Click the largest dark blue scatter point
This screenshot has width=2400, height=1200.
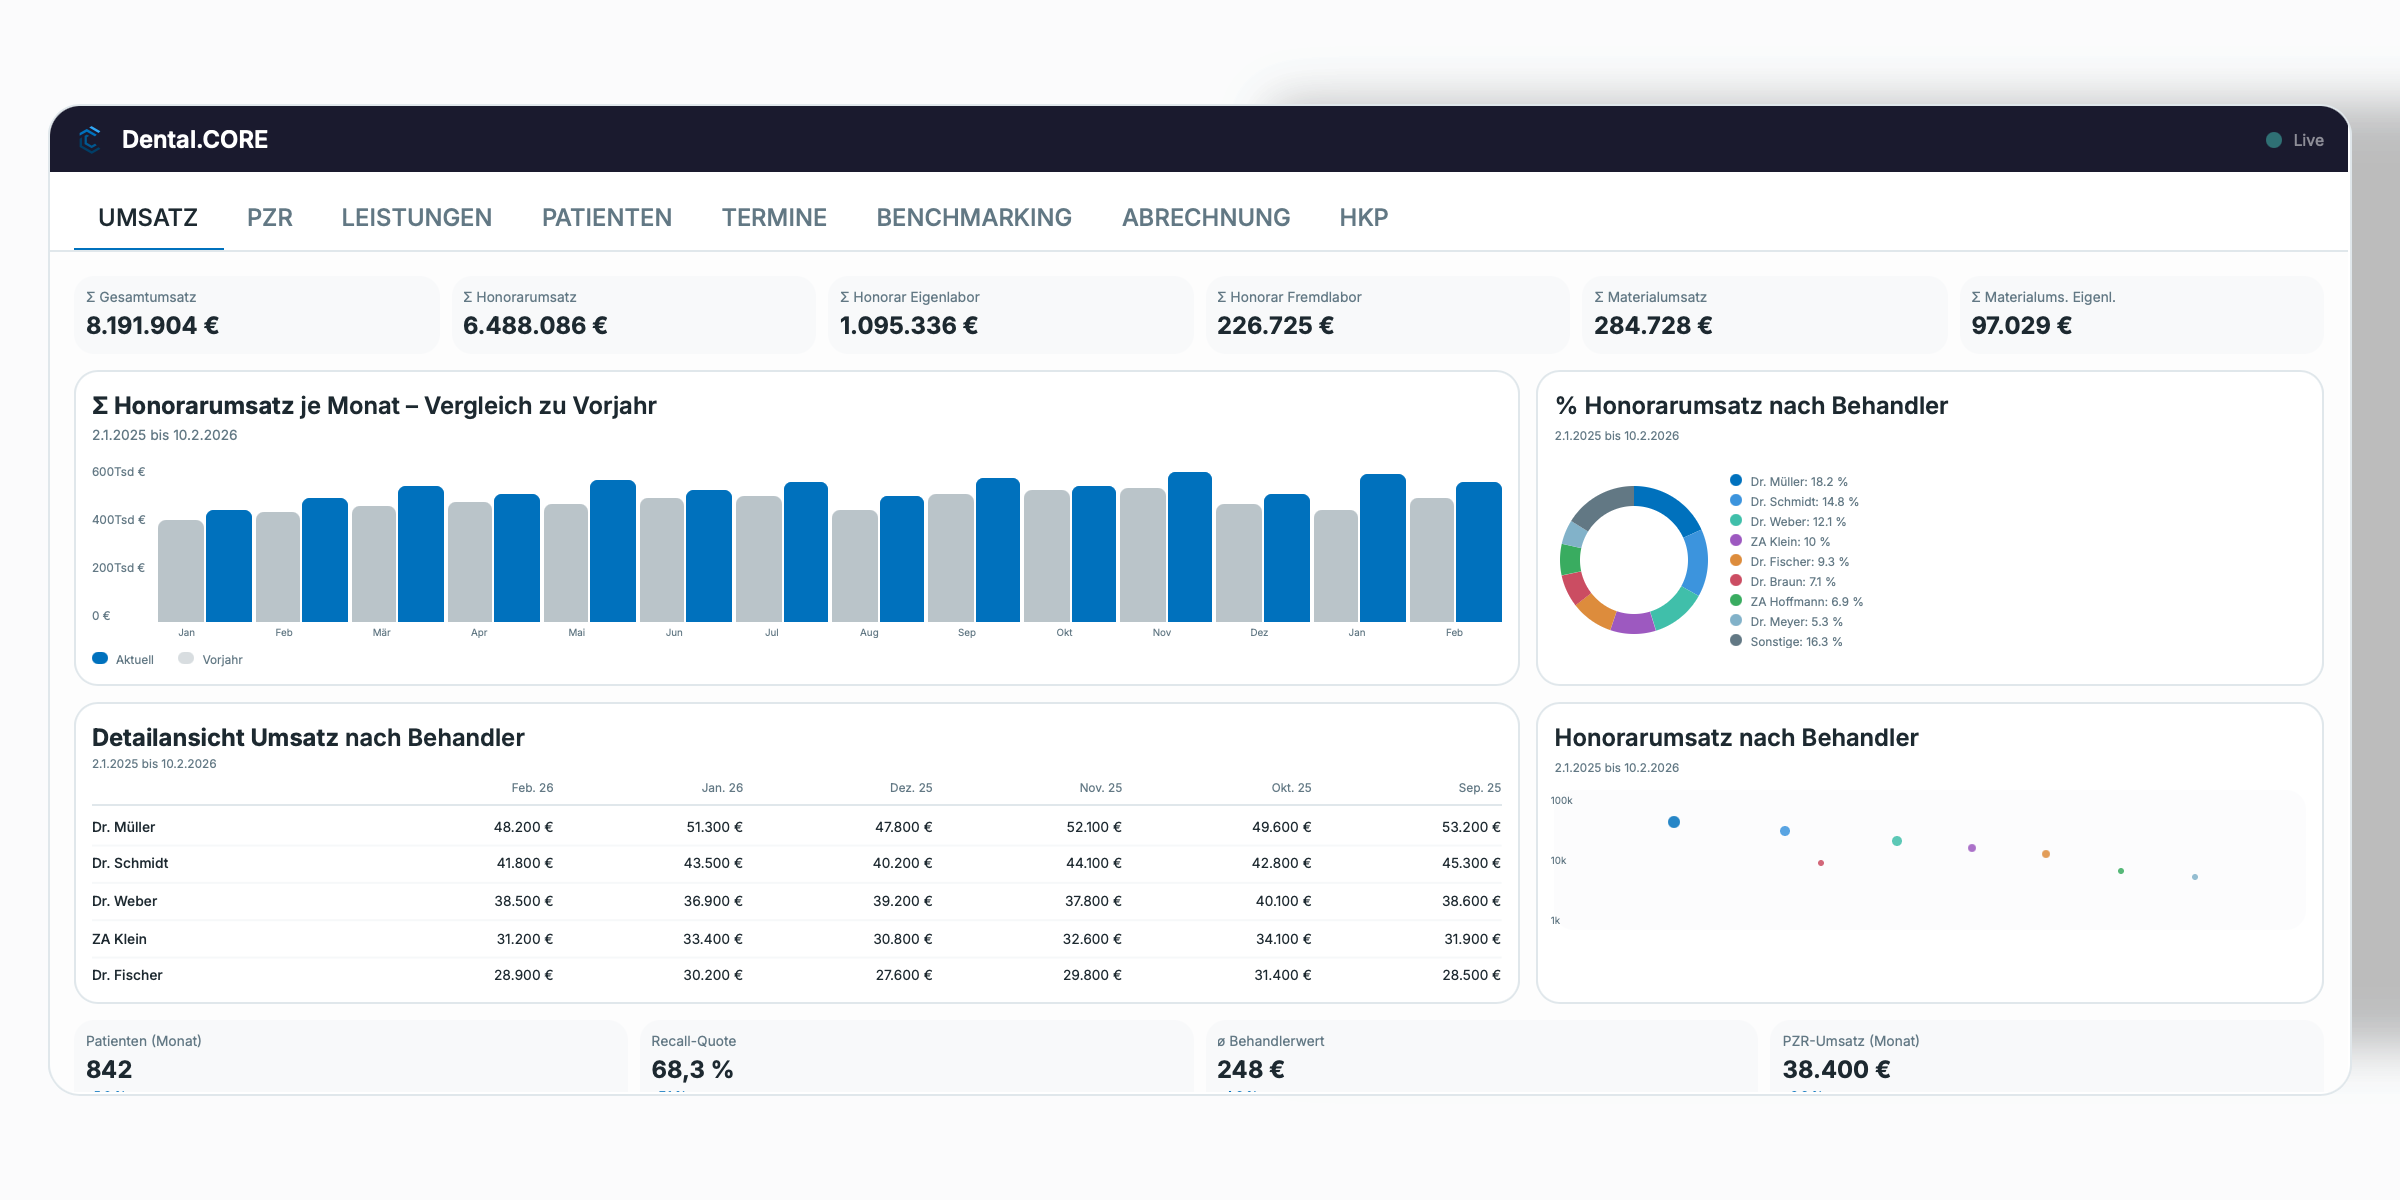(x=1674, y=822)
